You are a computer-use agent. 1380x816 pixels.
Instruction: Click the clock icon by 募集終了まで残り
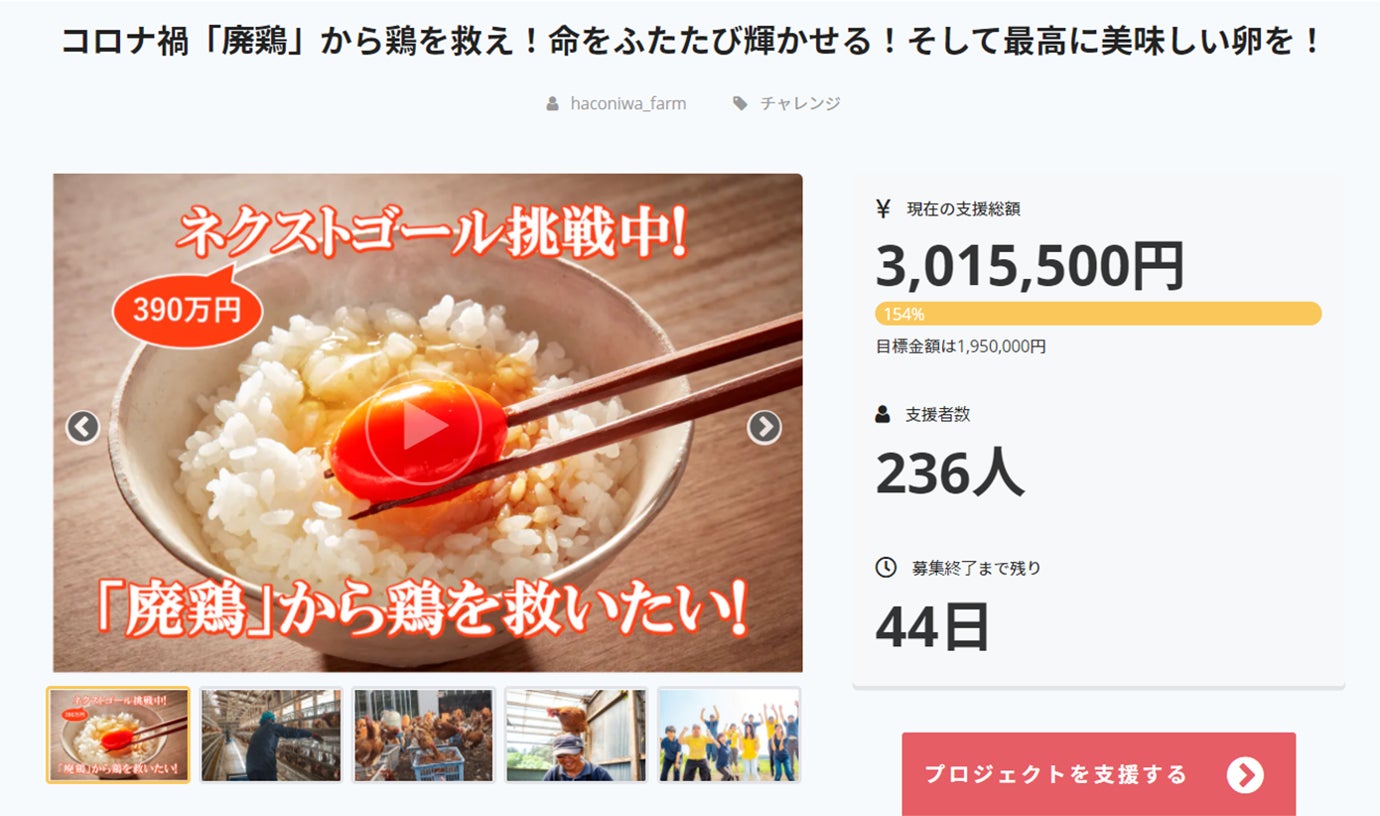[x=886, y=567]
